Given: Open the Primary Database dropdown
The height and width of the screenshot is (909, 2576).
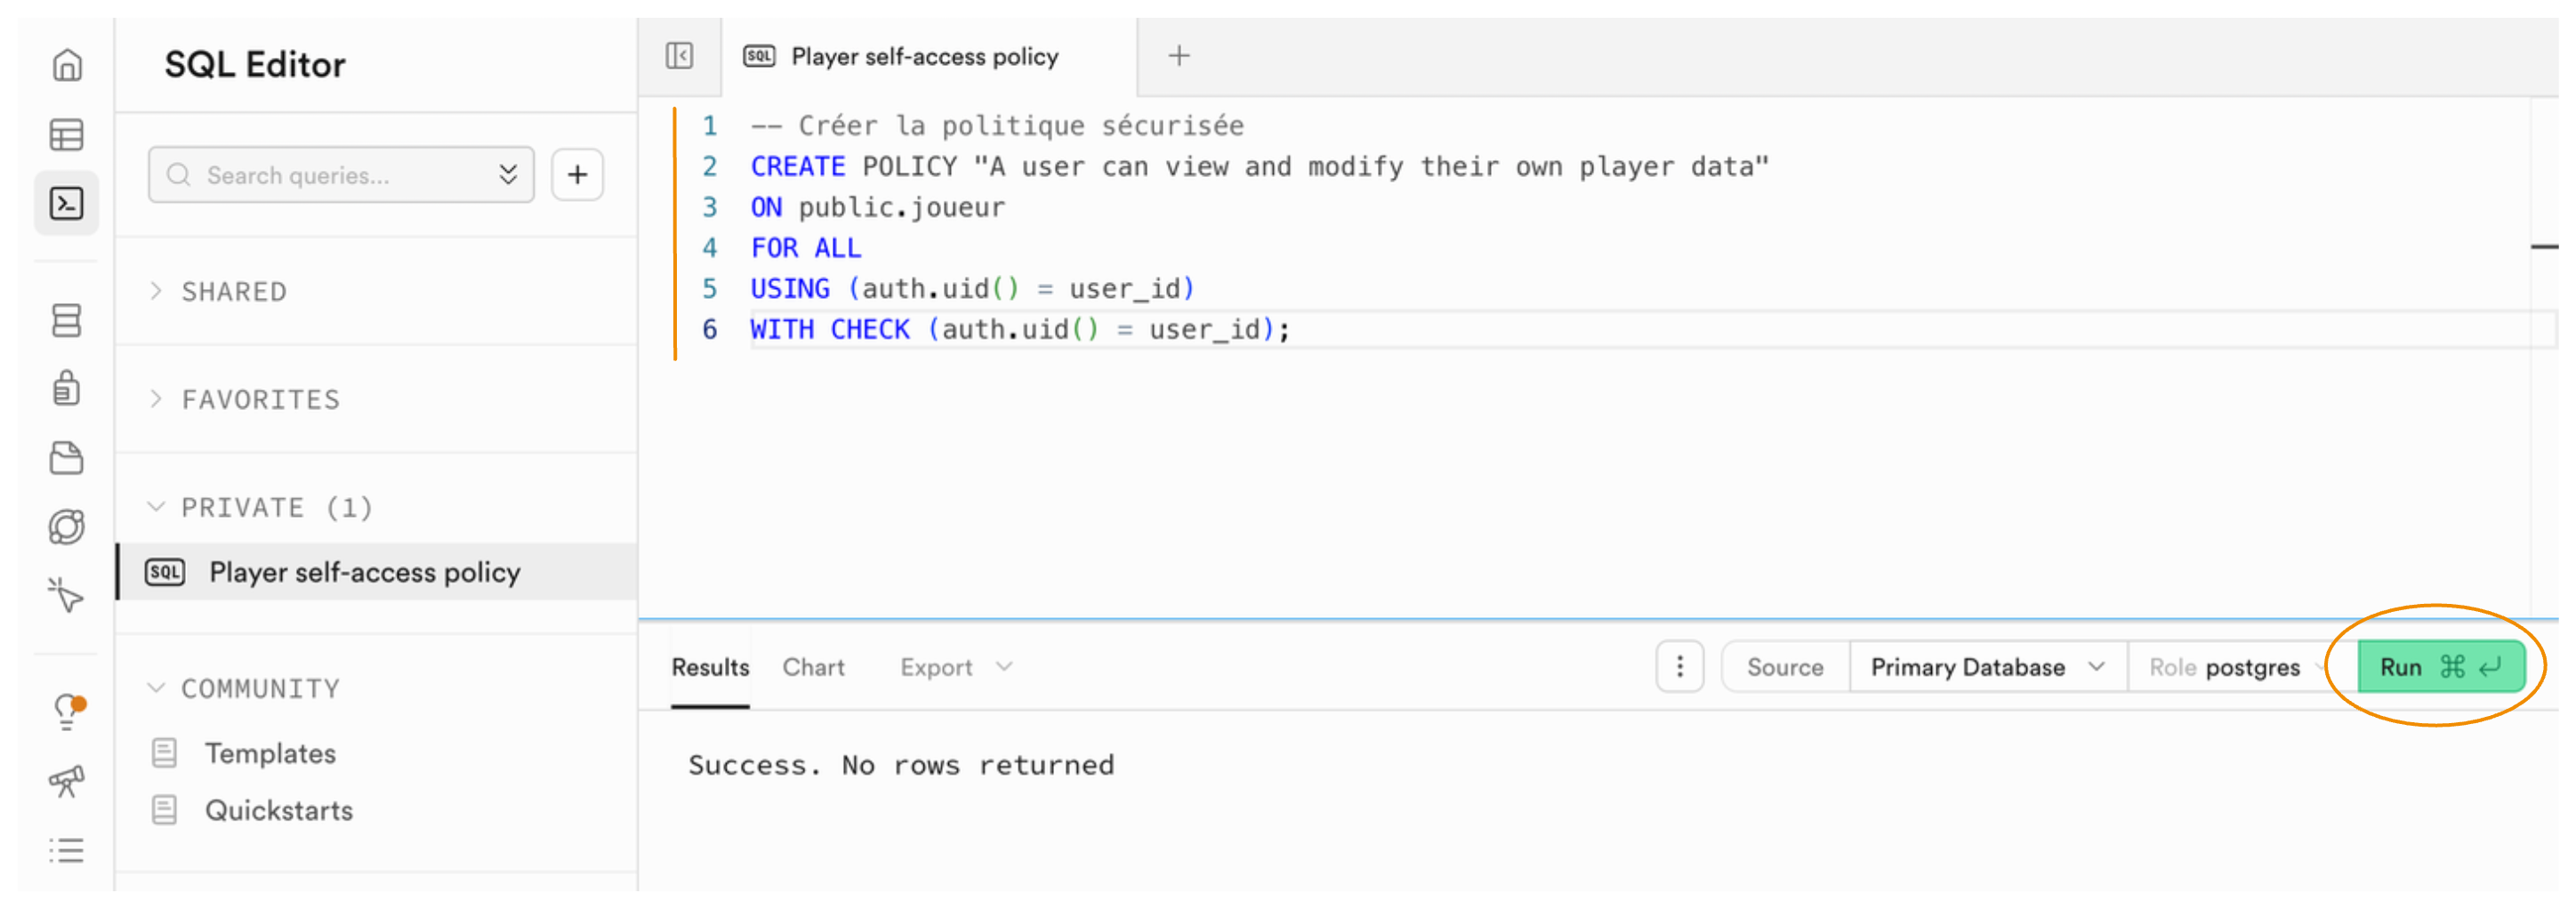Looking at the screenshot, I should pyautogui.click(x=1986, y=667).
